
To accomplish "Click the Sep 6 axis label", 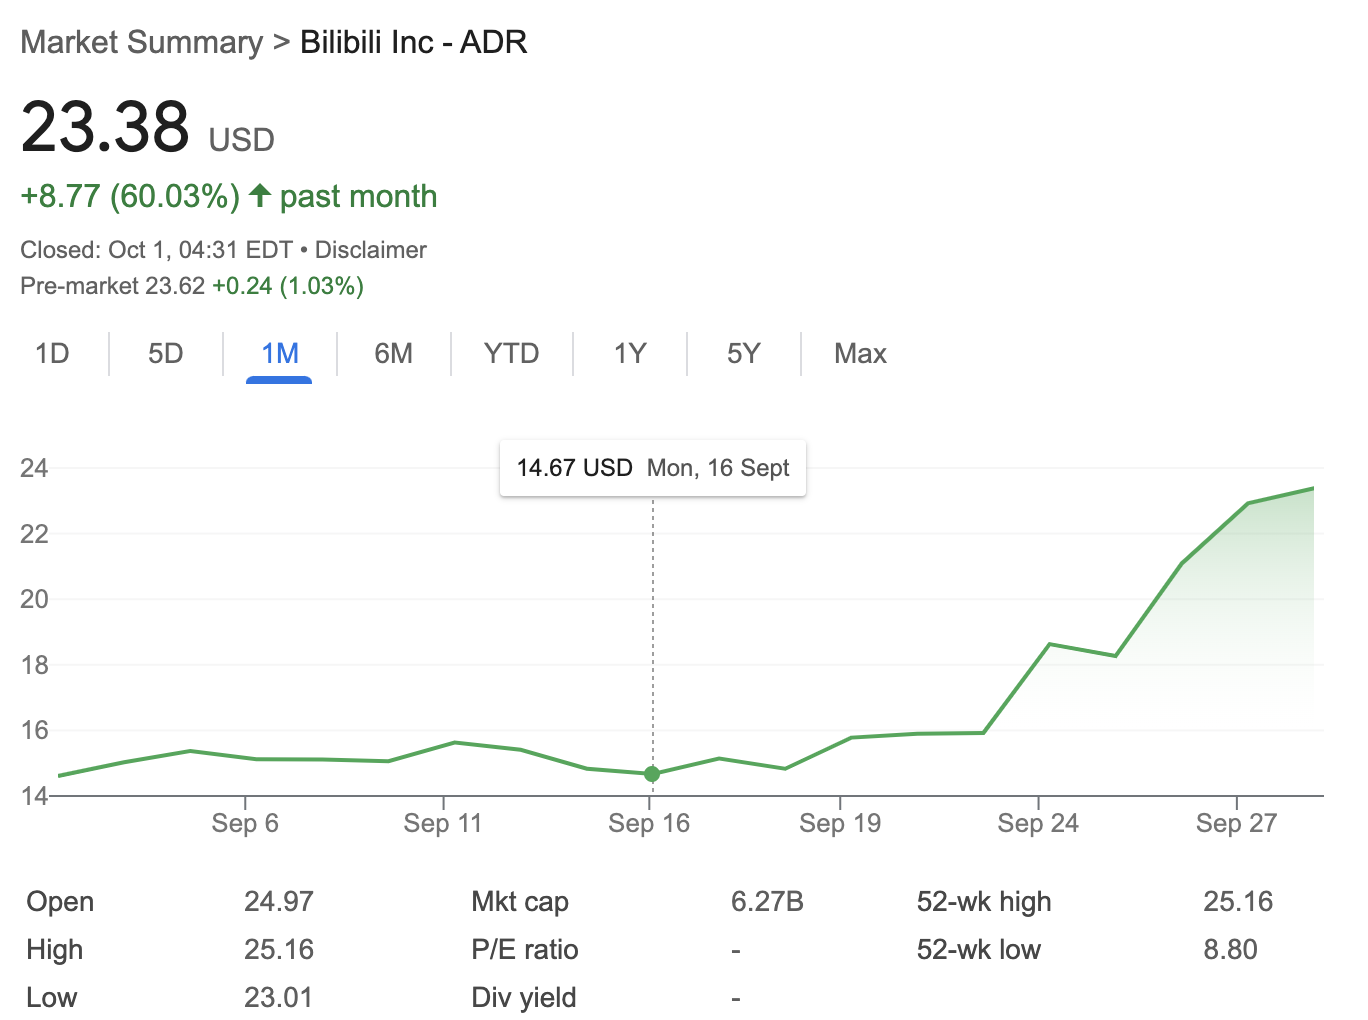I will 245,823.
